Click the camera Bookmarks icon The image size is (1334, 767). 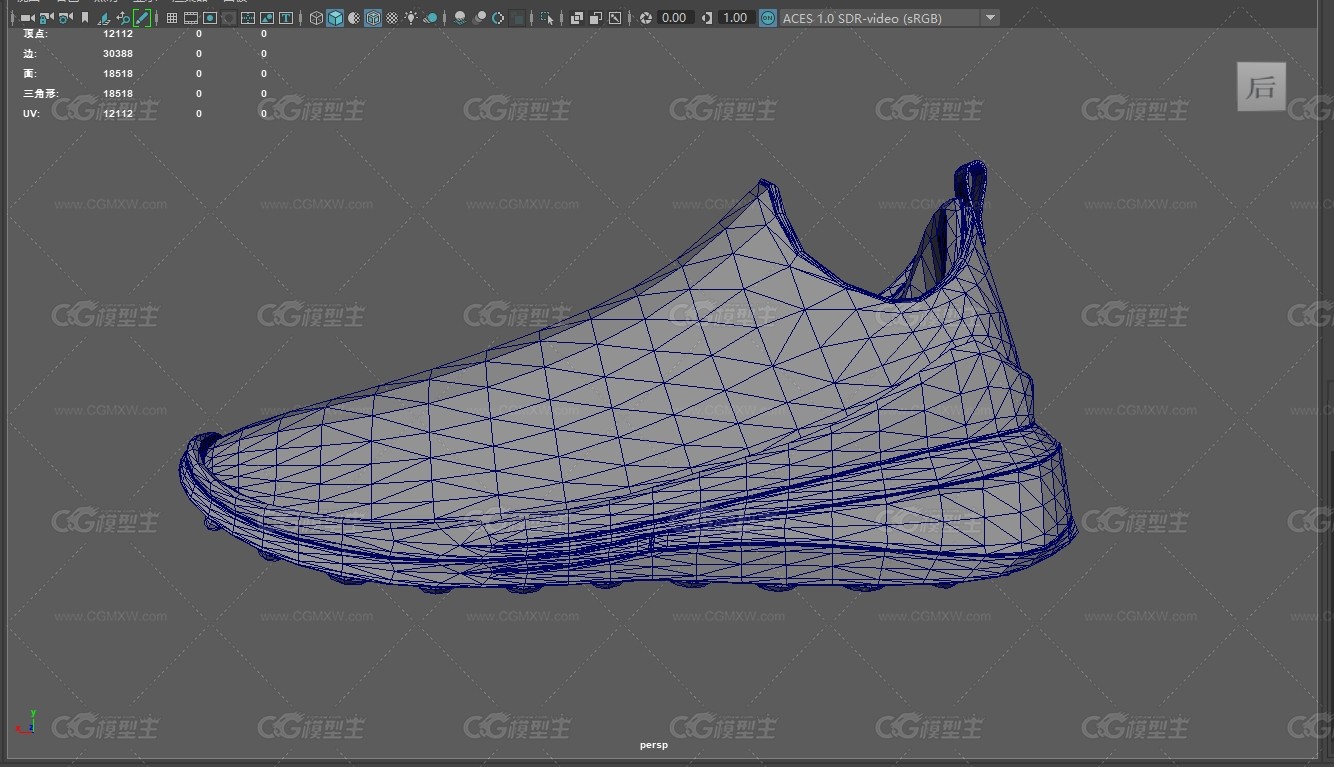(85, 18)
